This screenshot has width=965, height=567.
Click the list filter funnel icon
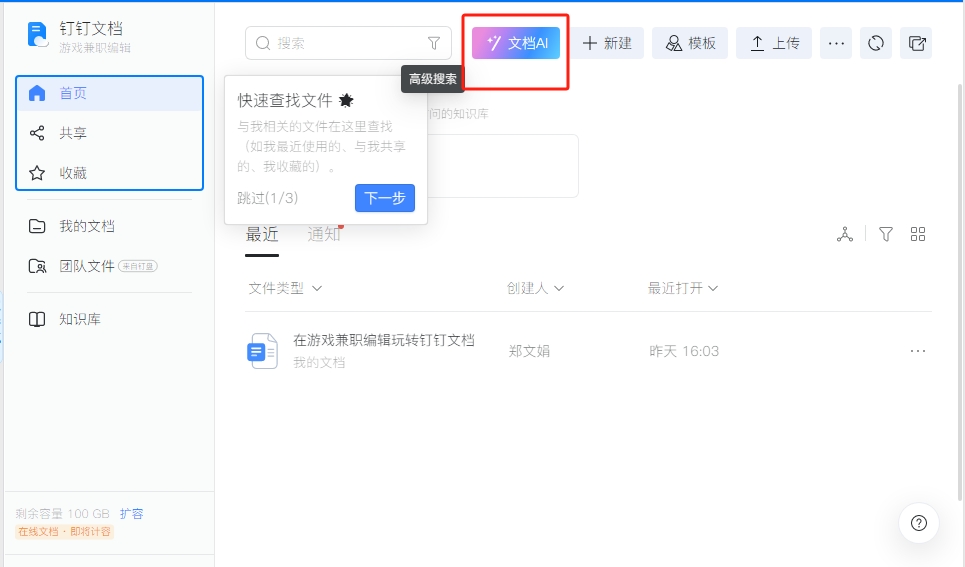point(886,235)
